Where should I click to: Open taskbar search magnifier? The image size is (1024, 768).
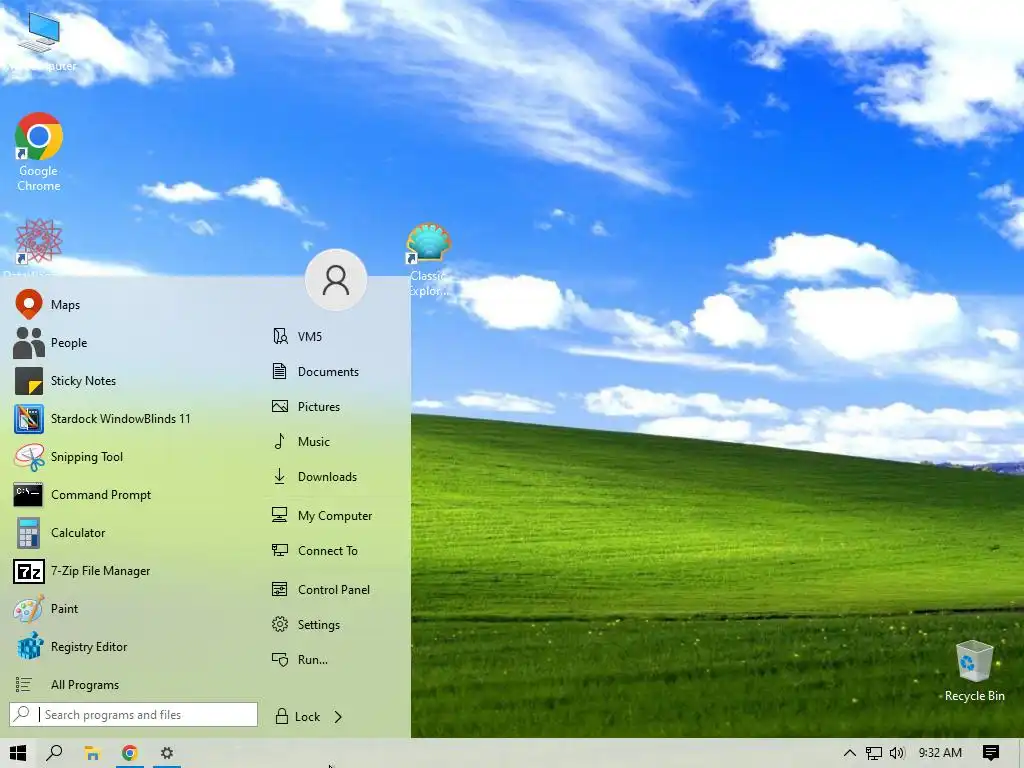tap(54, 753)
